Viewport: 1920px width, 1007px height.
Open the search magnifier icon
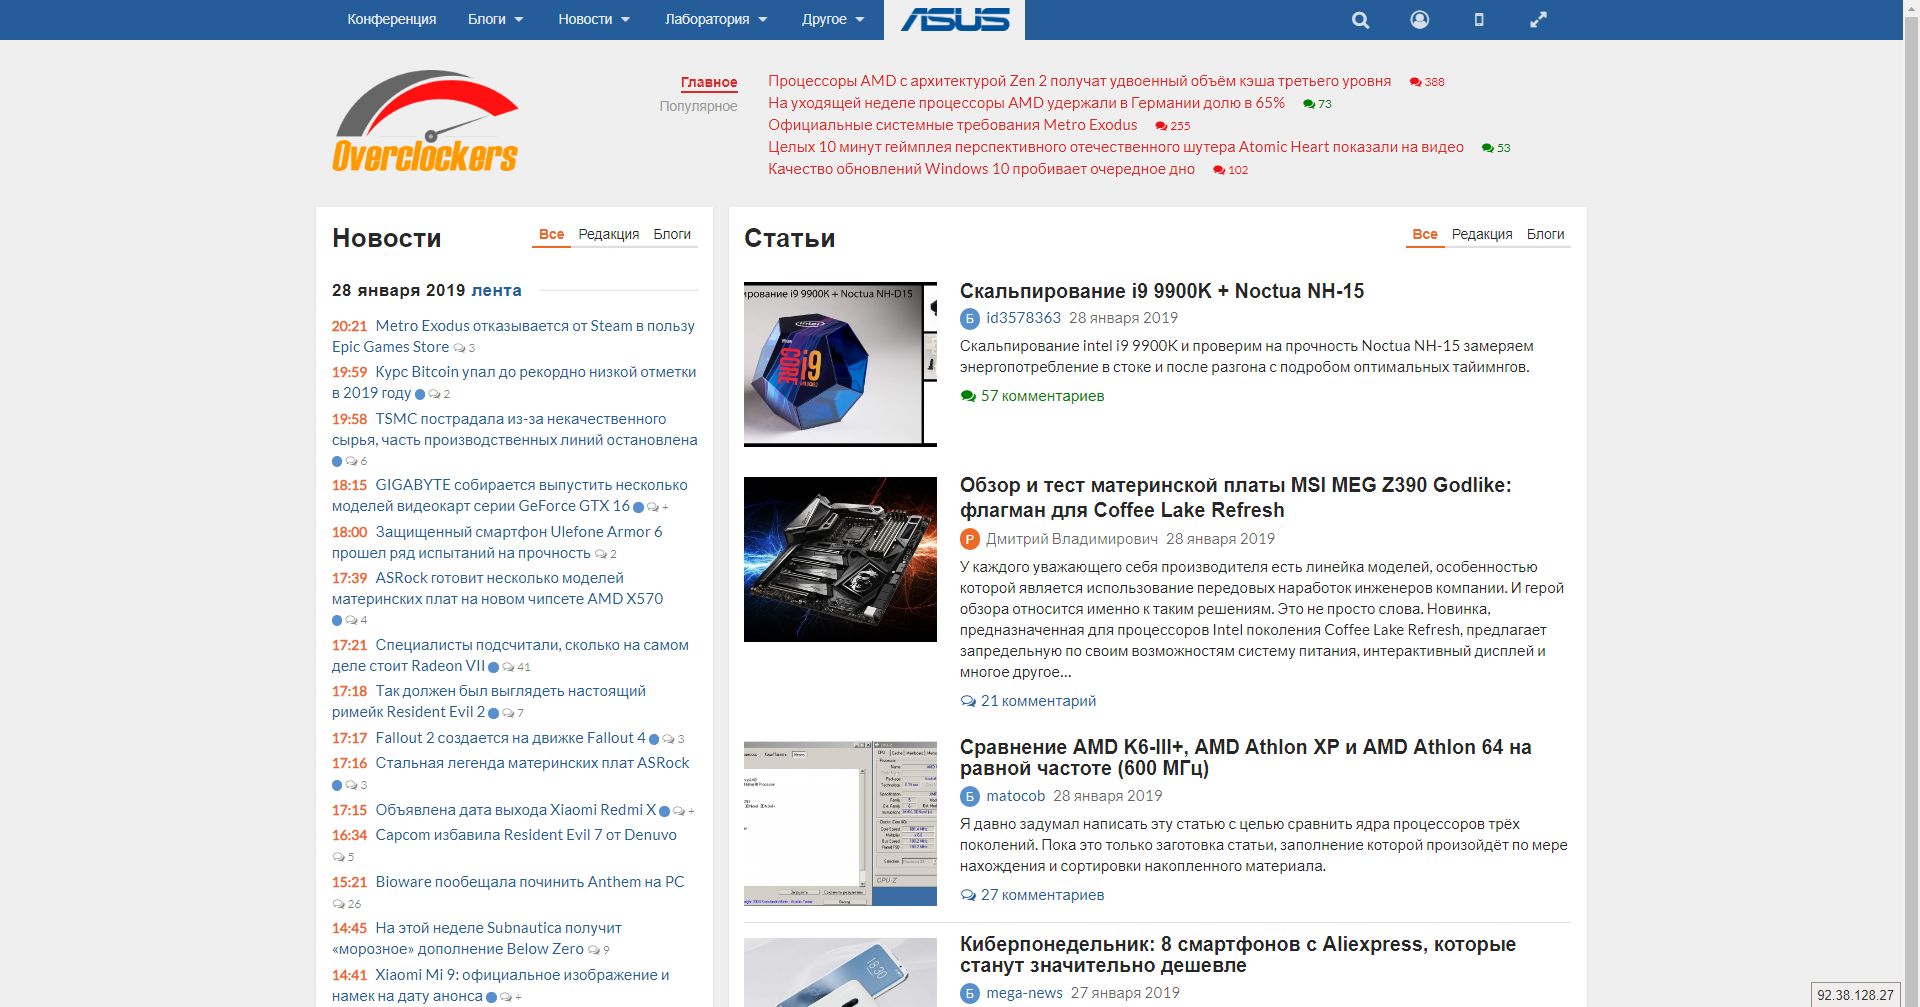1360,20
